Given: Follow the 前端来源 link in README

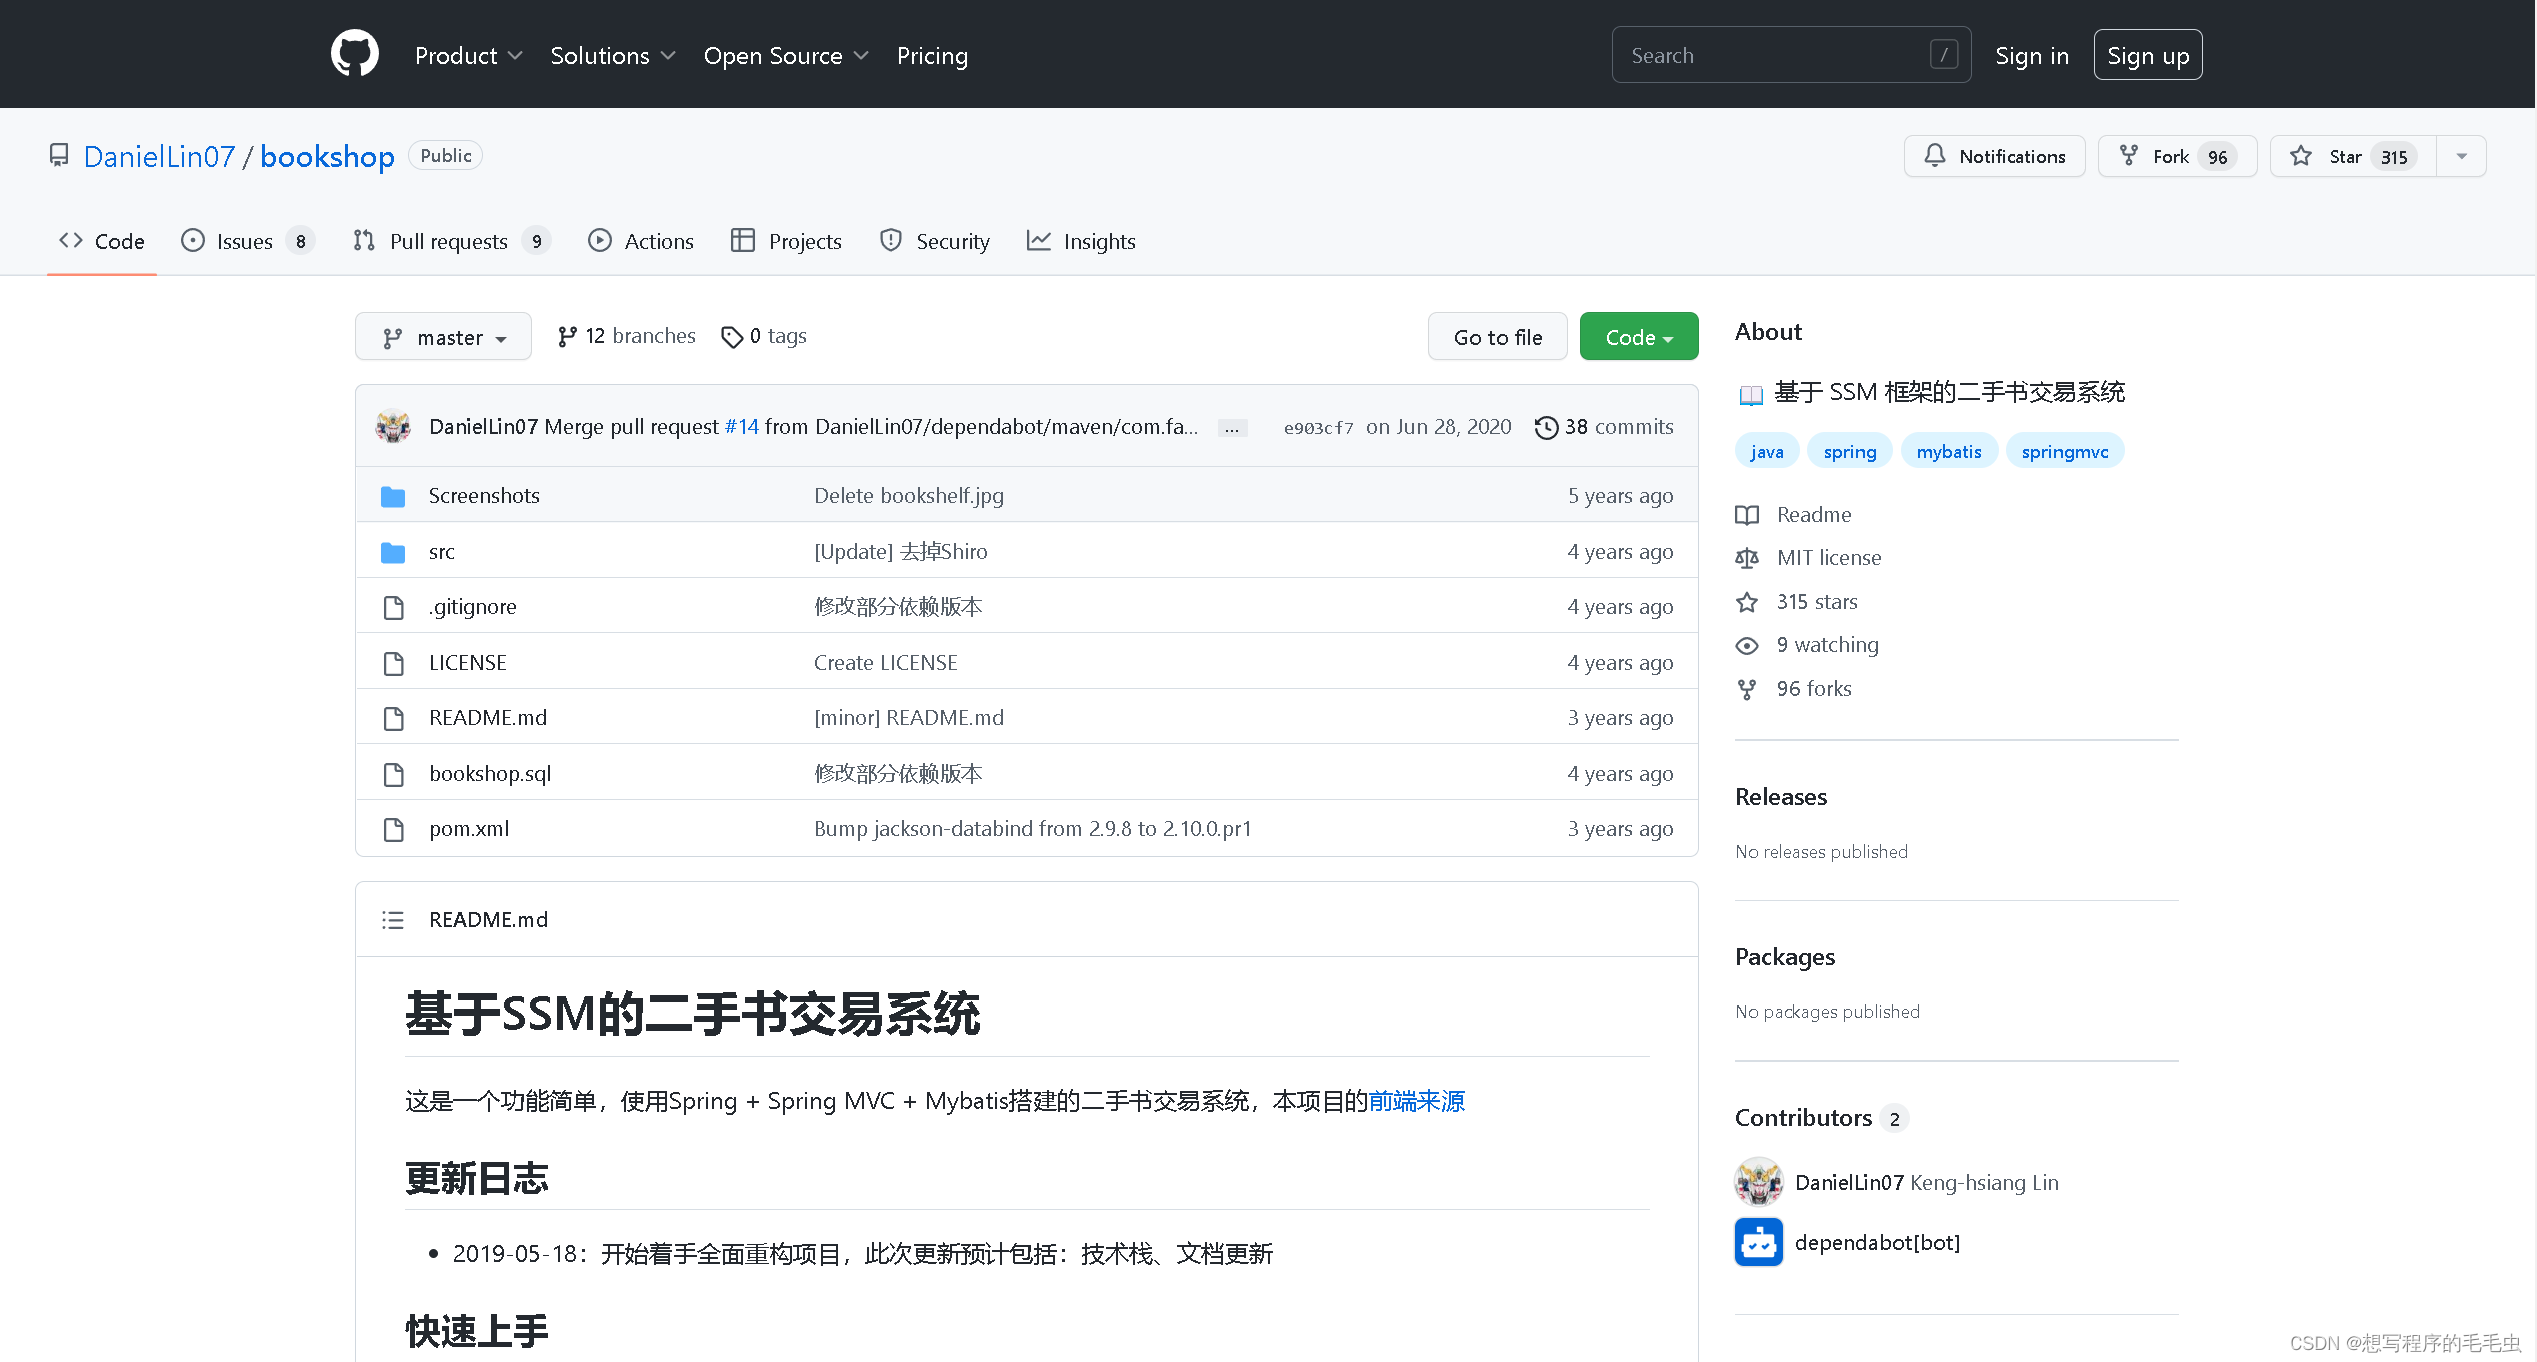Looking at the screenshot, I should [x=1416, y=1101].
